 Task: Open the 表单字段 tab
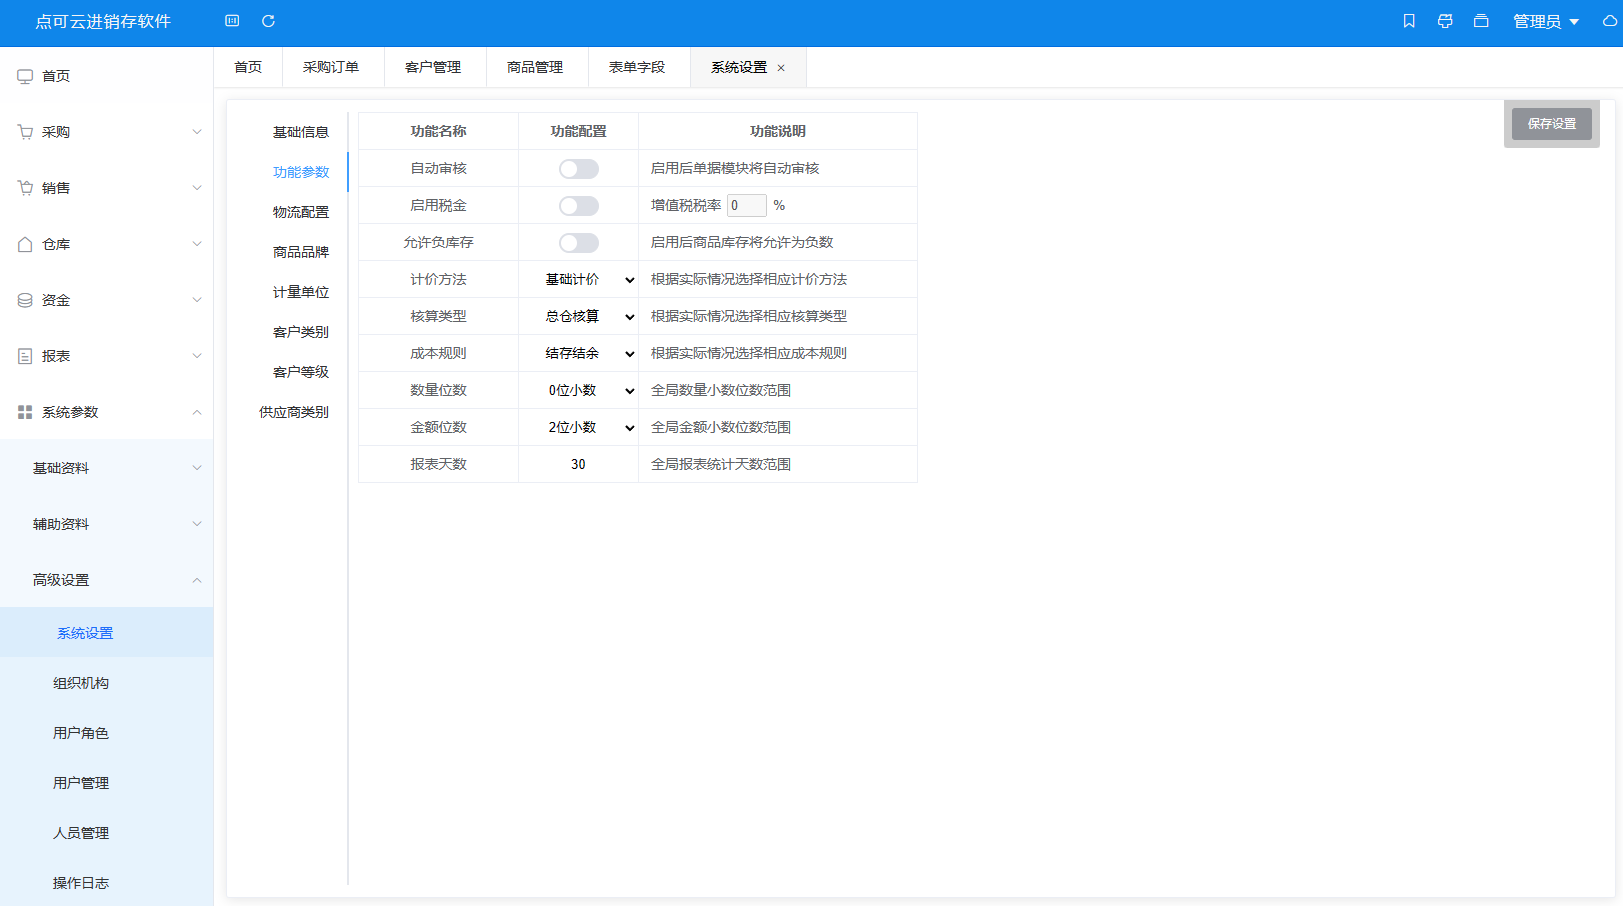pyautogui.click(x=639, y=67)
